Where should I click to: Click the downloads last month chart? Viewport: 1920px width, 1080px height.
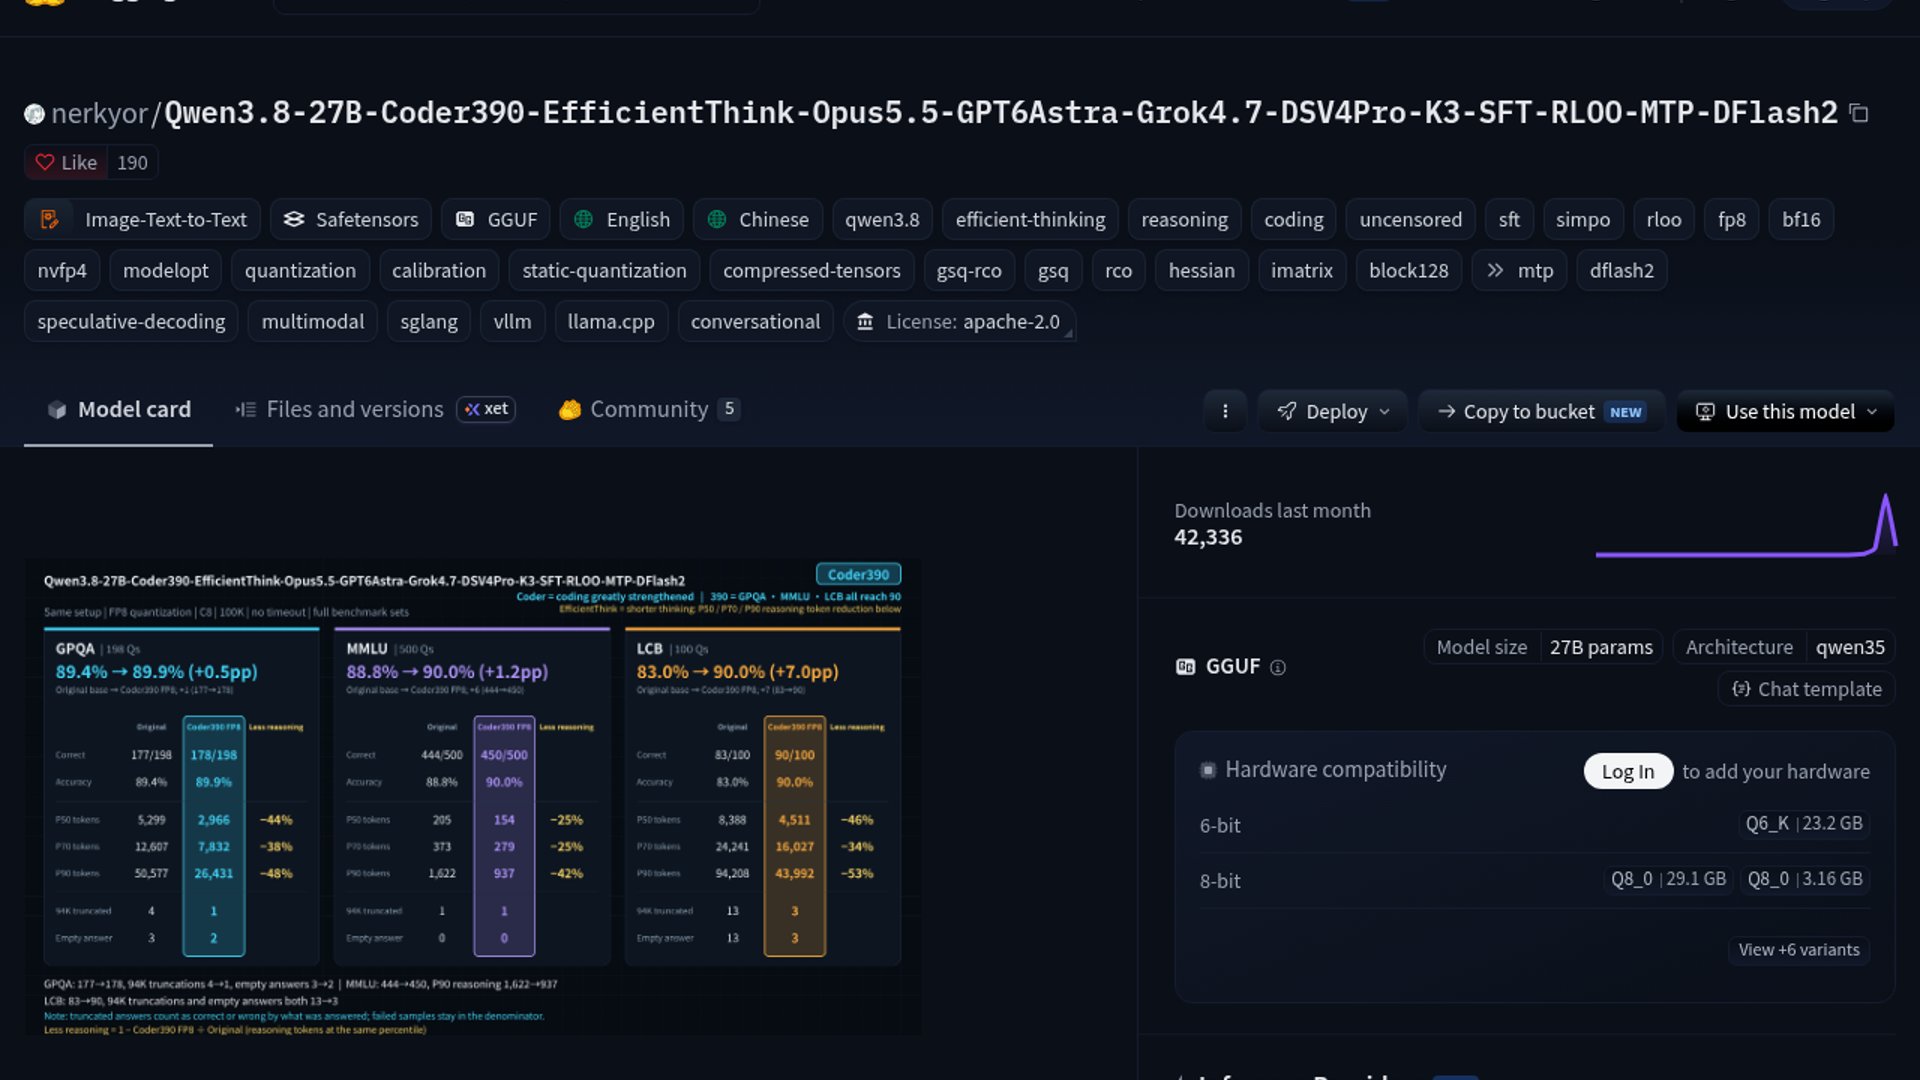[1746, 525]
